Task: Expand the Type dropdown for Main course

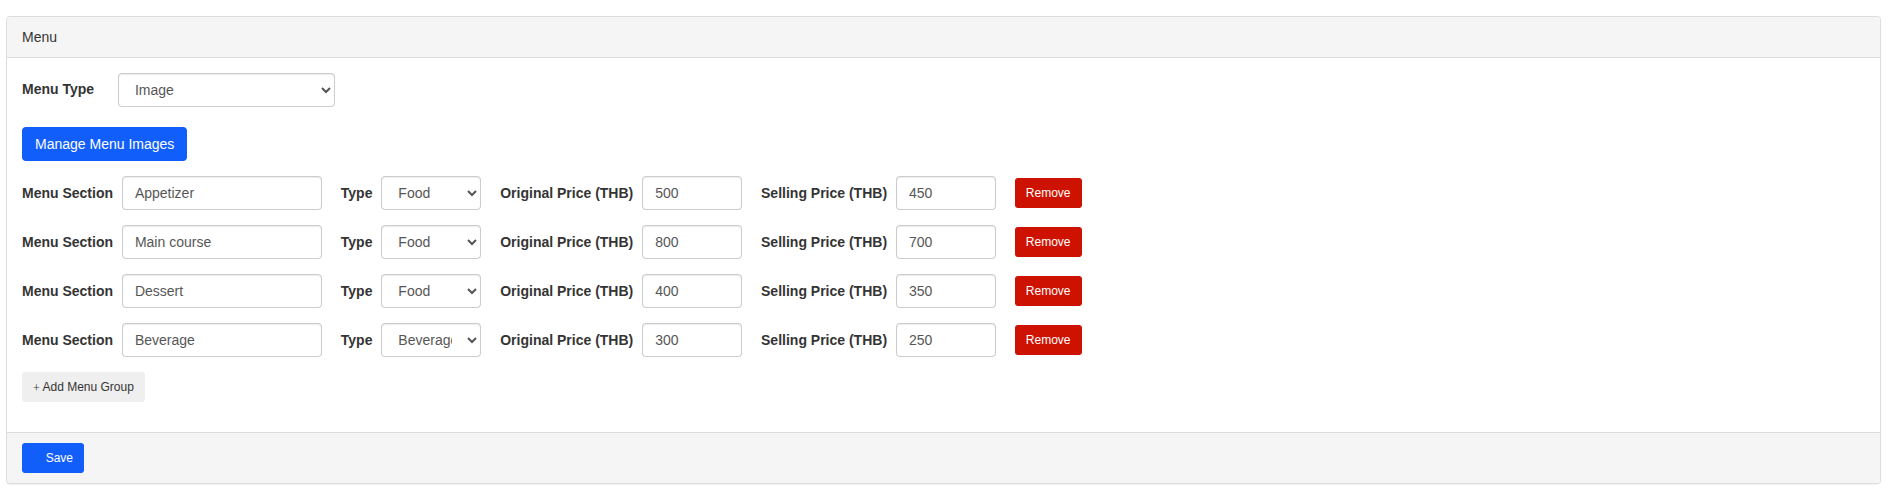Action: 431,242
